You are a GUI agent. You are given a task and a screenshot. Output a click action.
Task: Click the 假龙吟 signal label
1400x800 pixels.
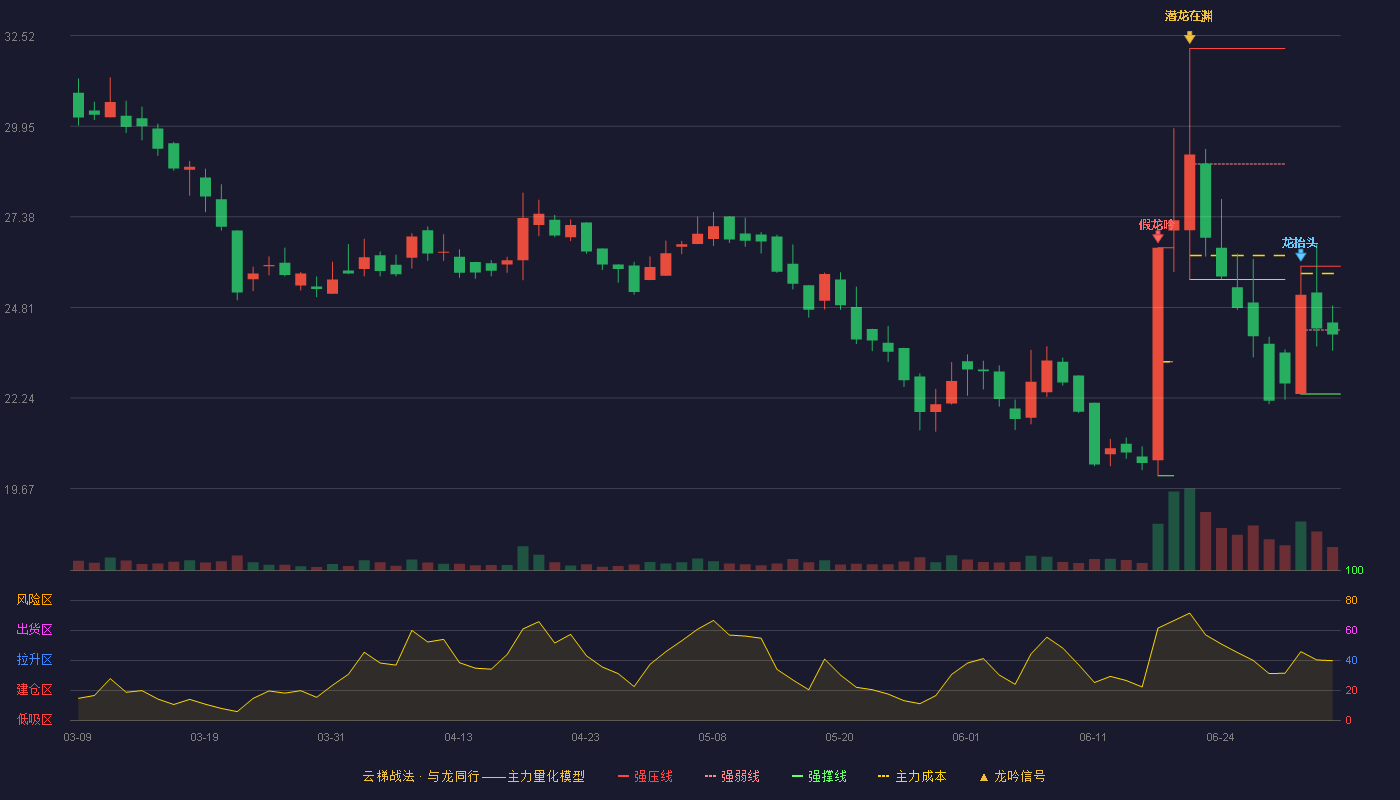[x=1157, y=224]
